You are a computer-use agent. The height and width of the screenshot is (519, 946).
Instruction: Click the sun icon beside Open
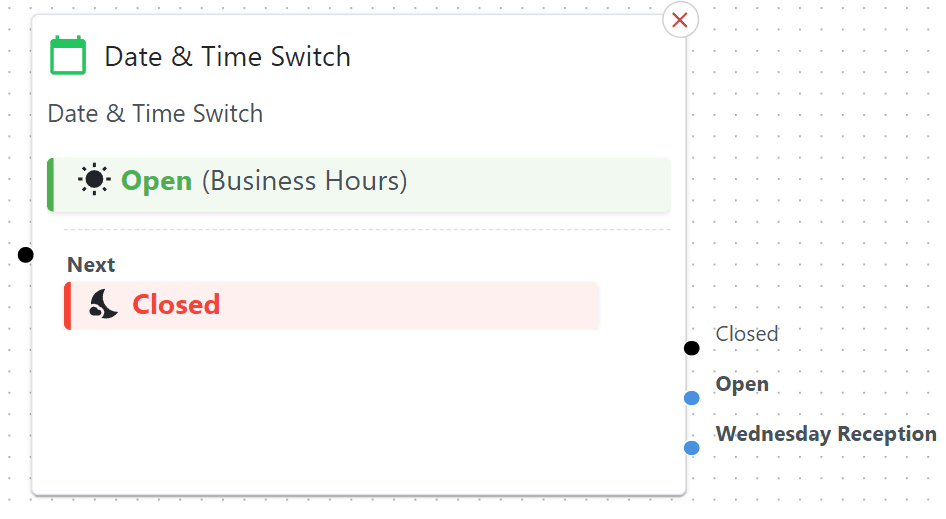(x=94, y=181)
